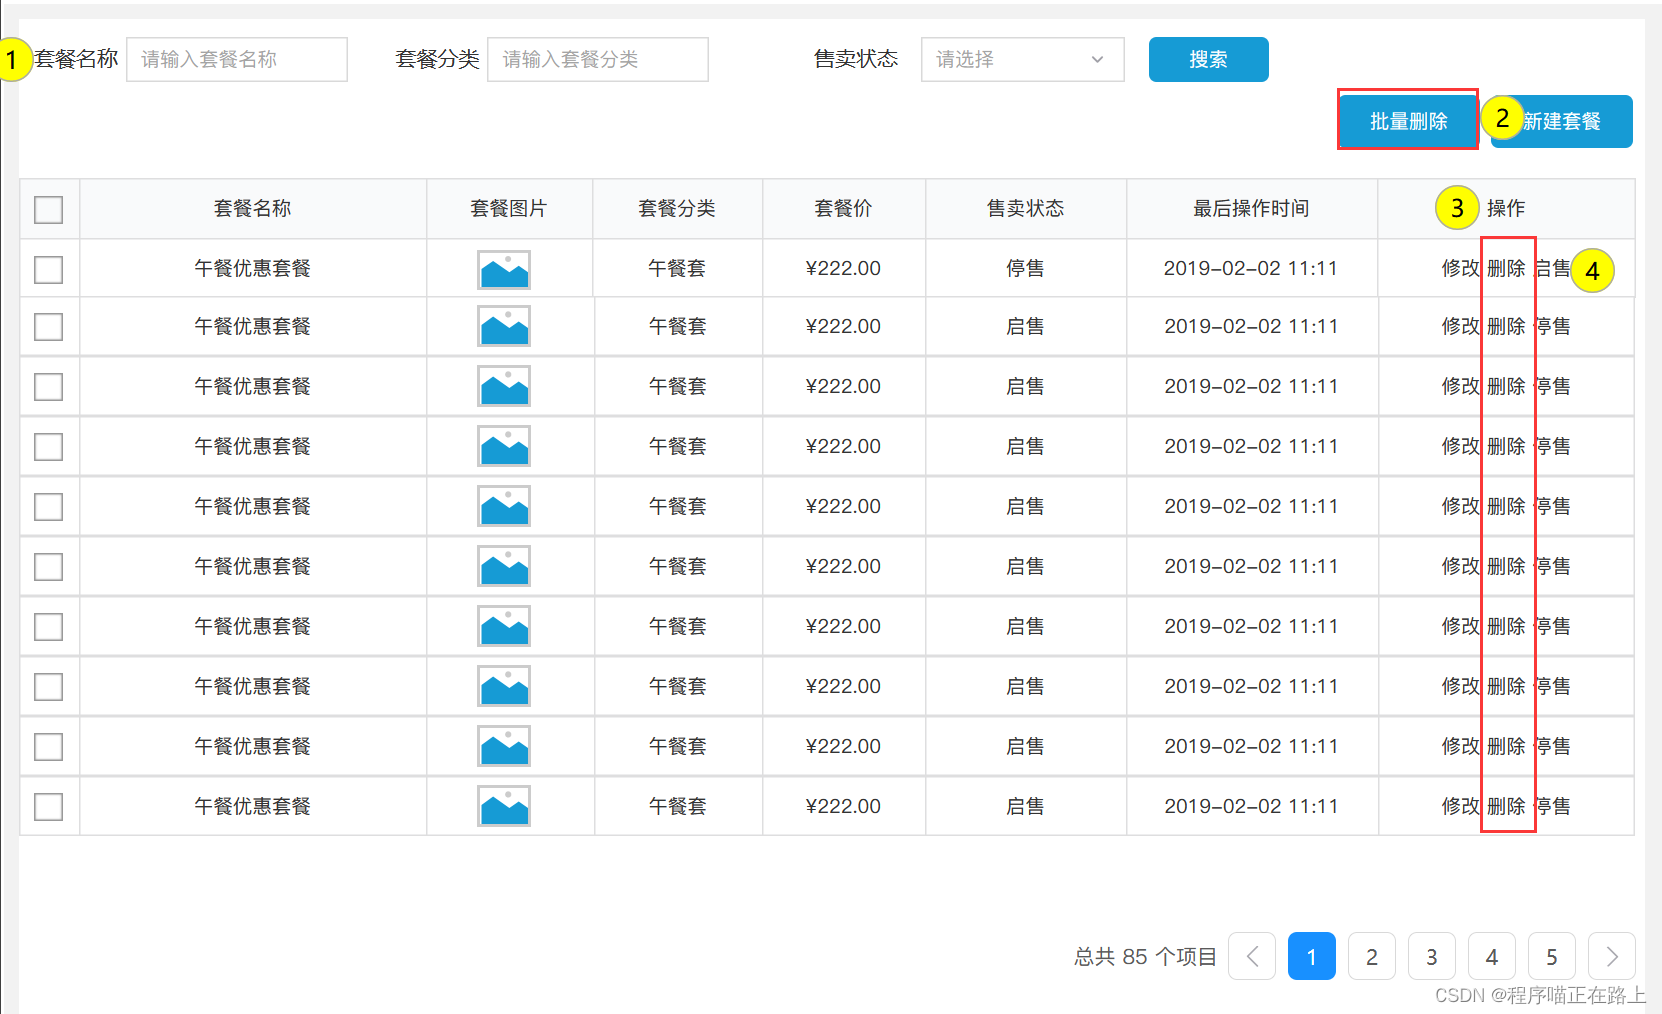
Task: Click the second row's meal image icon
Action: tap(503, 326)
